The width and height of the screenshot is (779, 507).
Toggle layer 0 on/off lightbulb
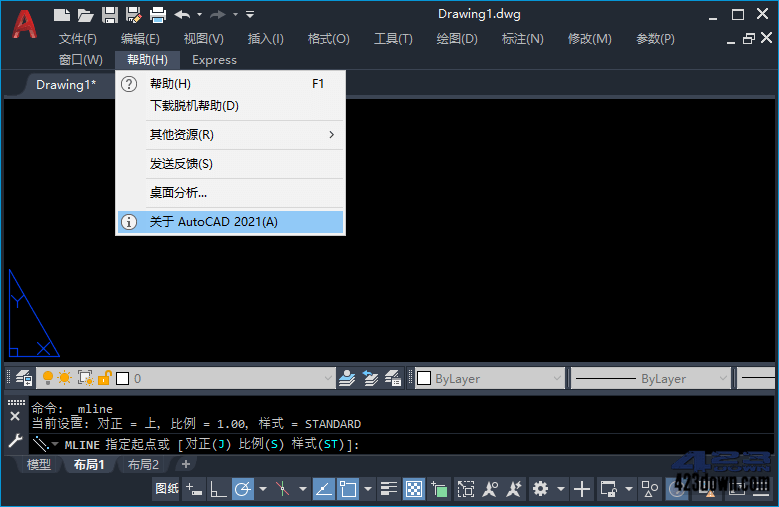point(48,378)
